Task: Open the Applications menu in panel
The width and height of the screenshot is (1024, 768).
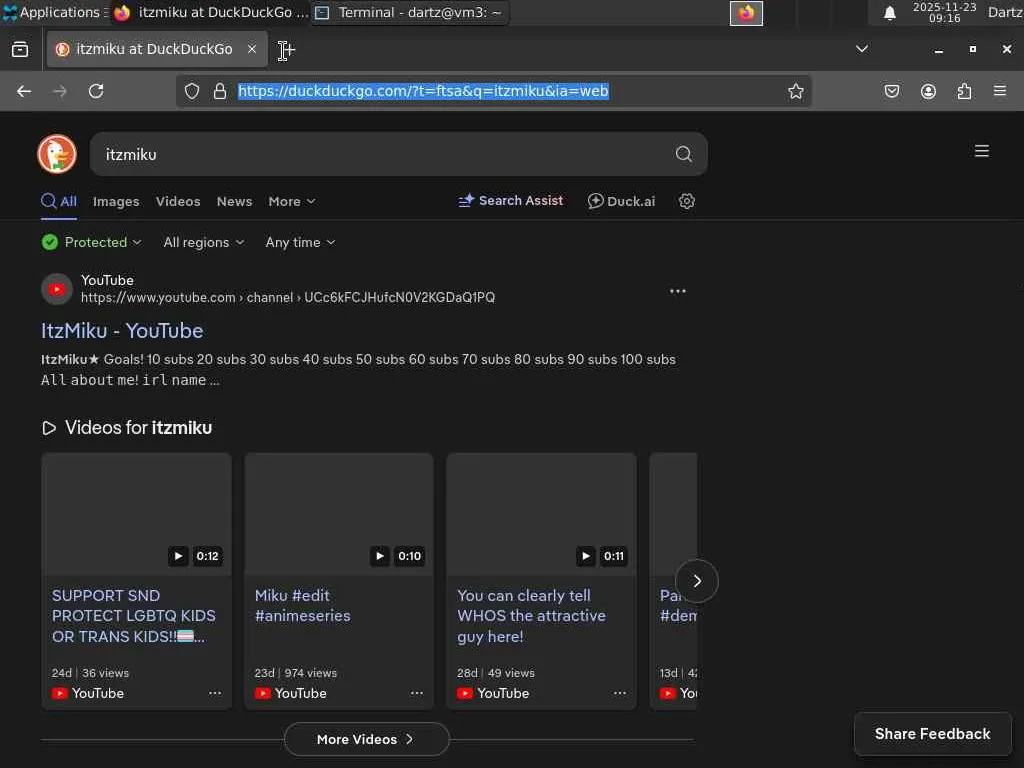Action: pyautogui.click(x=54, y=12)
